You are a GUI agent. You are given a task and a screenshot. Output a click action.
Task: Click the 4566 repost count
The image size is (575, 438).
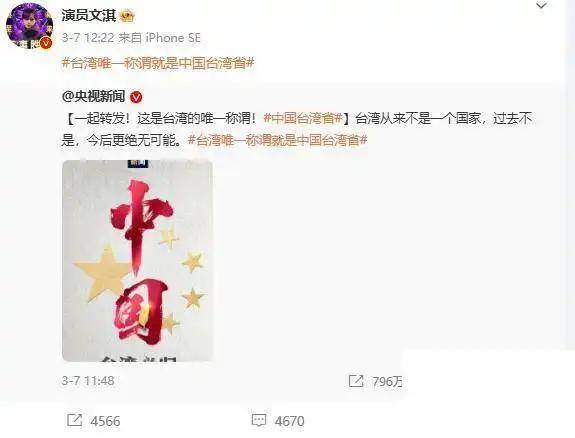(x=105, y=421)
